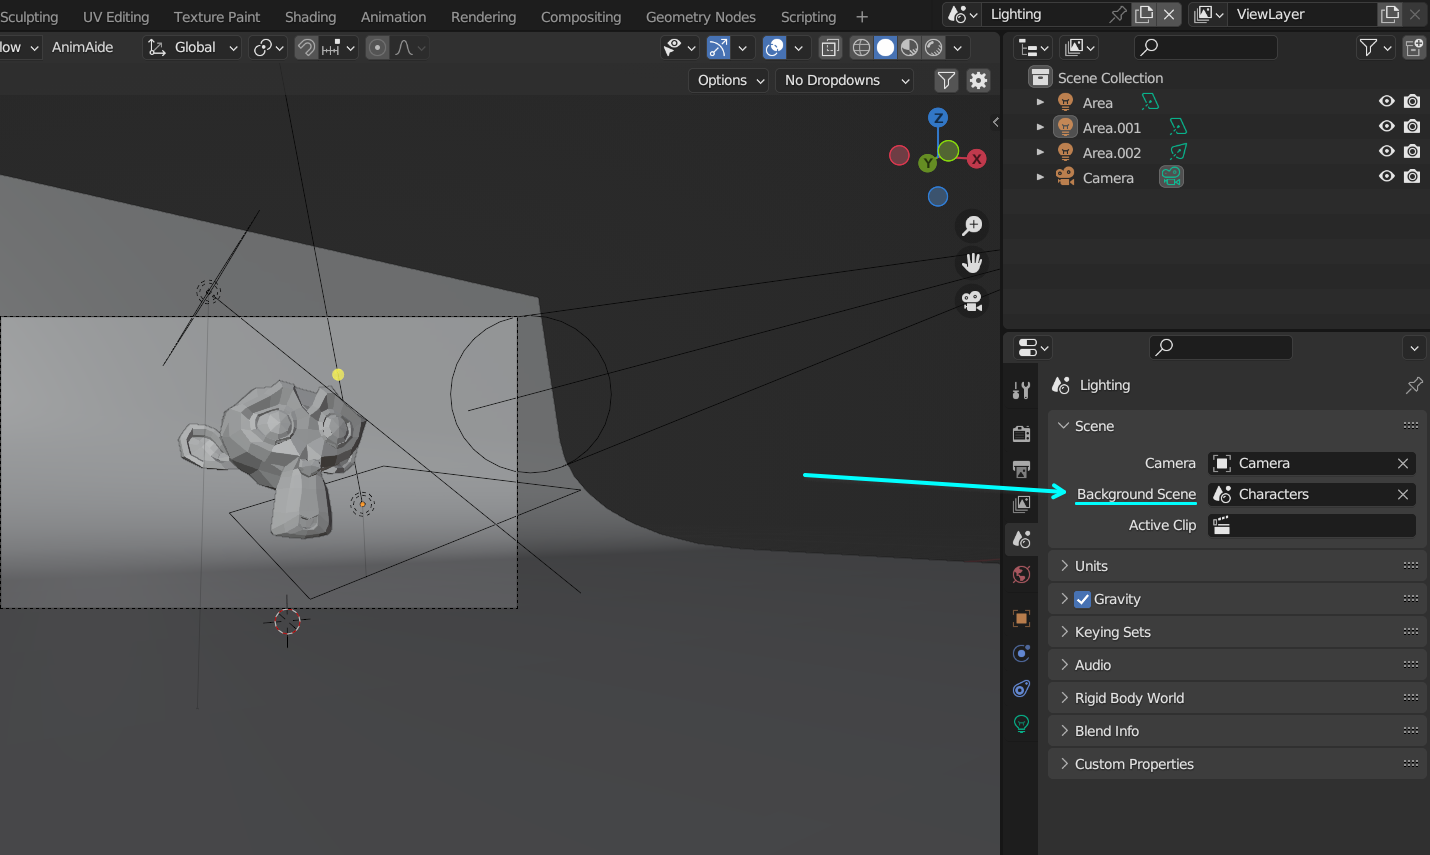Hide Area light in viewport
Image resolution: width=1430 pixels, height=855 pixels.
click(1386, 101)
